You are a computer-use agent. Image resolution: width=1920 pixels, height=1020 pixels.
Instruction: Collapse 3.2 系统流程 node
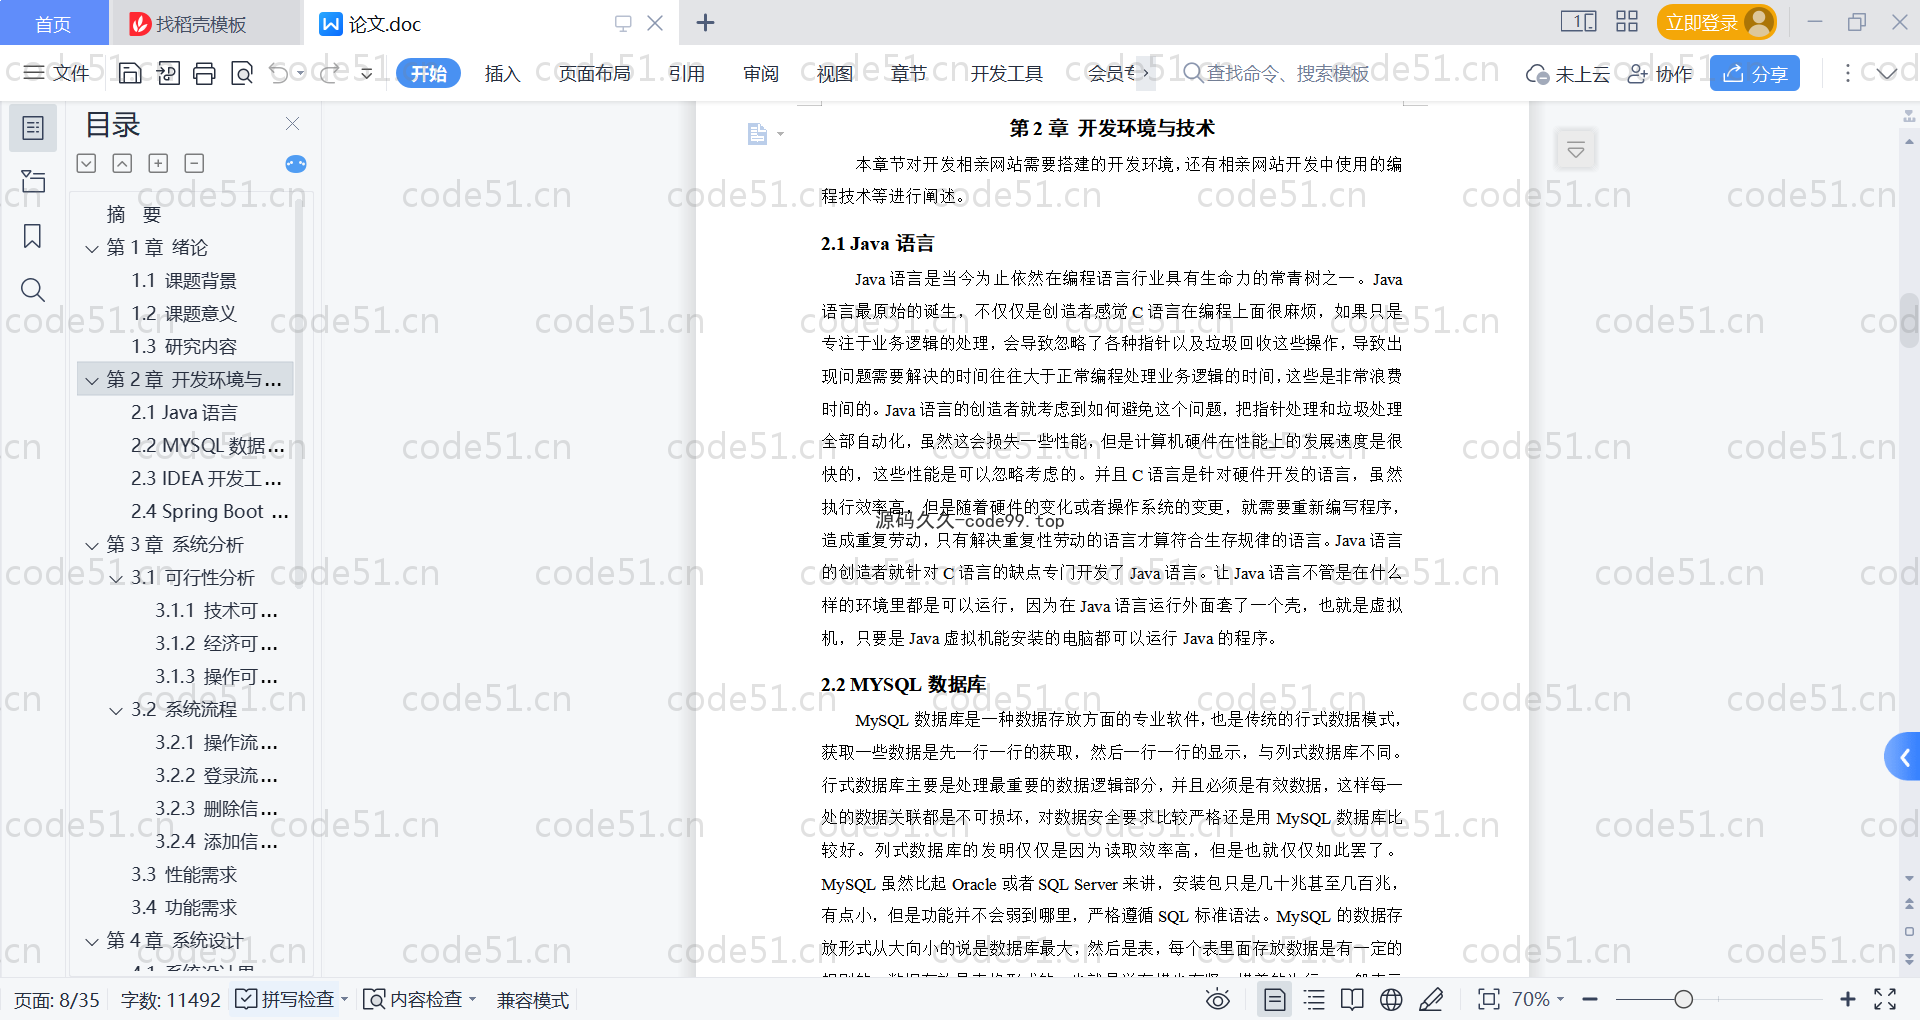coord(116,711)
